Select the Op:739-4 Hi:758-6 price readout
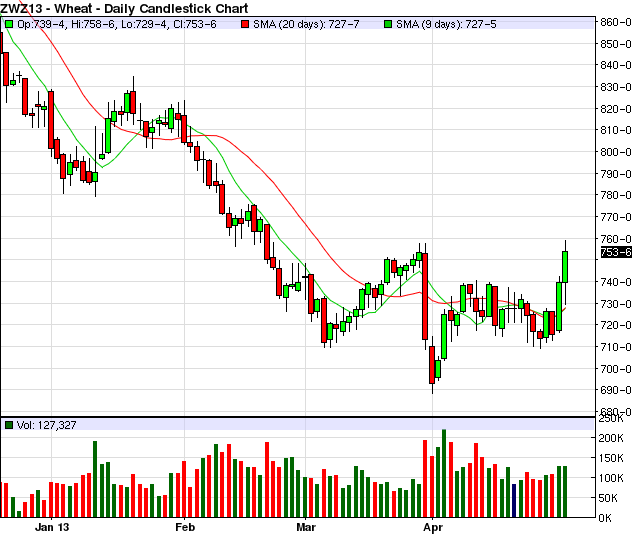Image resolution: width=640 pixels, height=536 pixels. click(117, 24)
